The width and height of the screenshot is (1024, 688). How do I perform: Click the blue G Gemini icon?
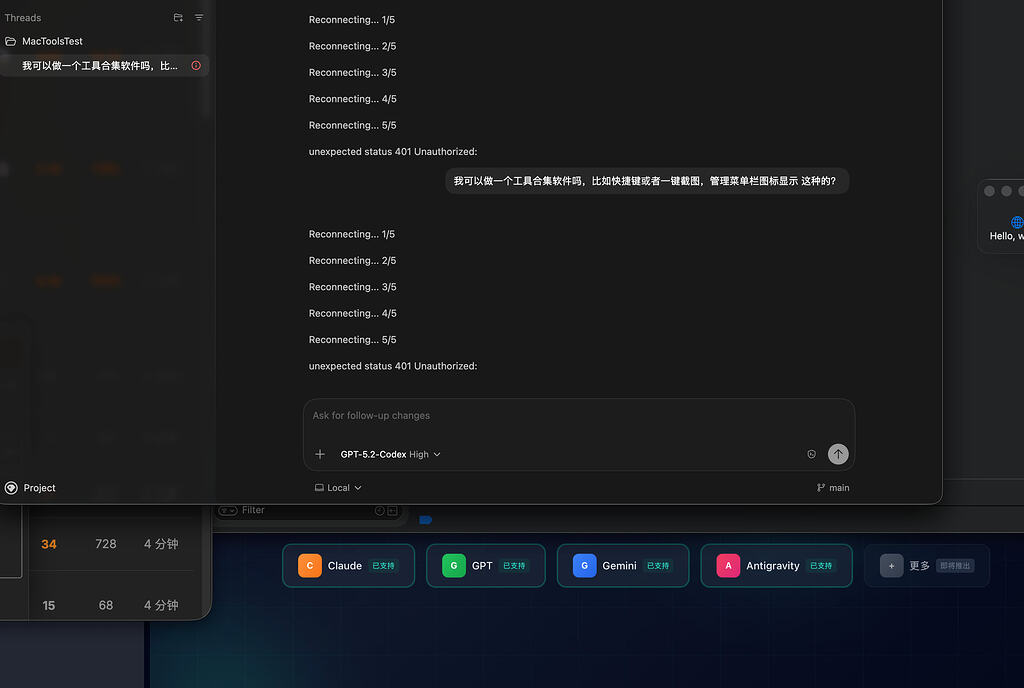click(584, 565)
